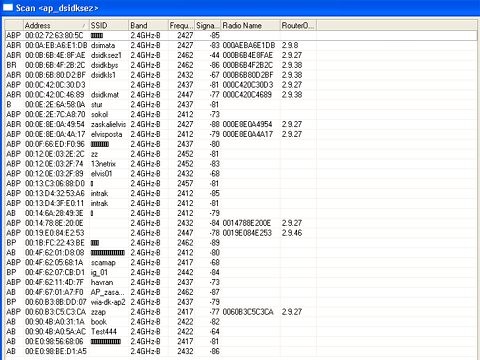Select the 13netrix network row
Image resolution: width=480 pixels, height=360 pixels.
[x=241, y=164]
